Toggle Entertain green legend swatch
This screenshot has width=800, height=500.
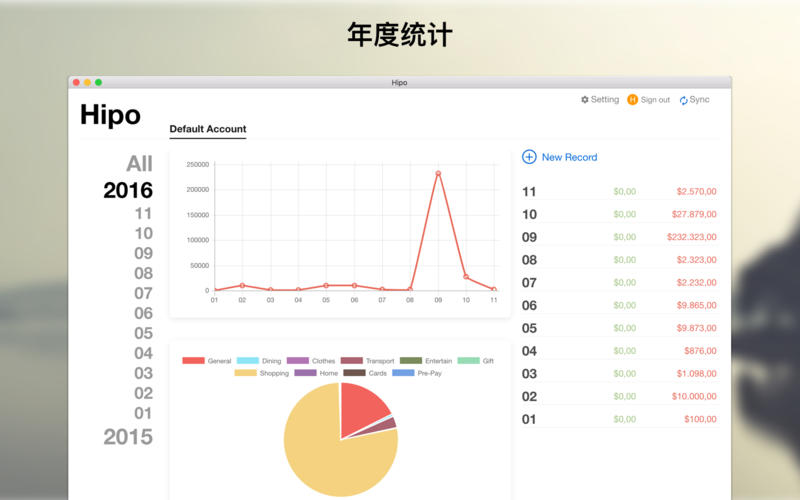tap(411, 361)
